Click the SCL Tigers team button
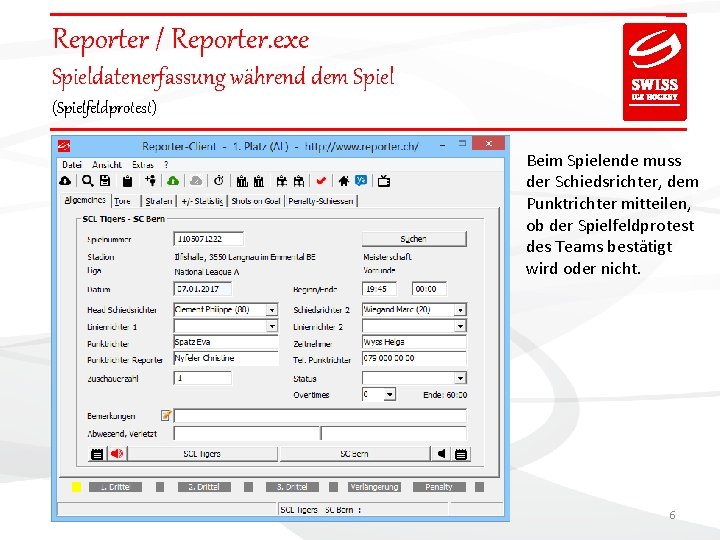Screen dimensions: 720x540 tap(202, 454)
